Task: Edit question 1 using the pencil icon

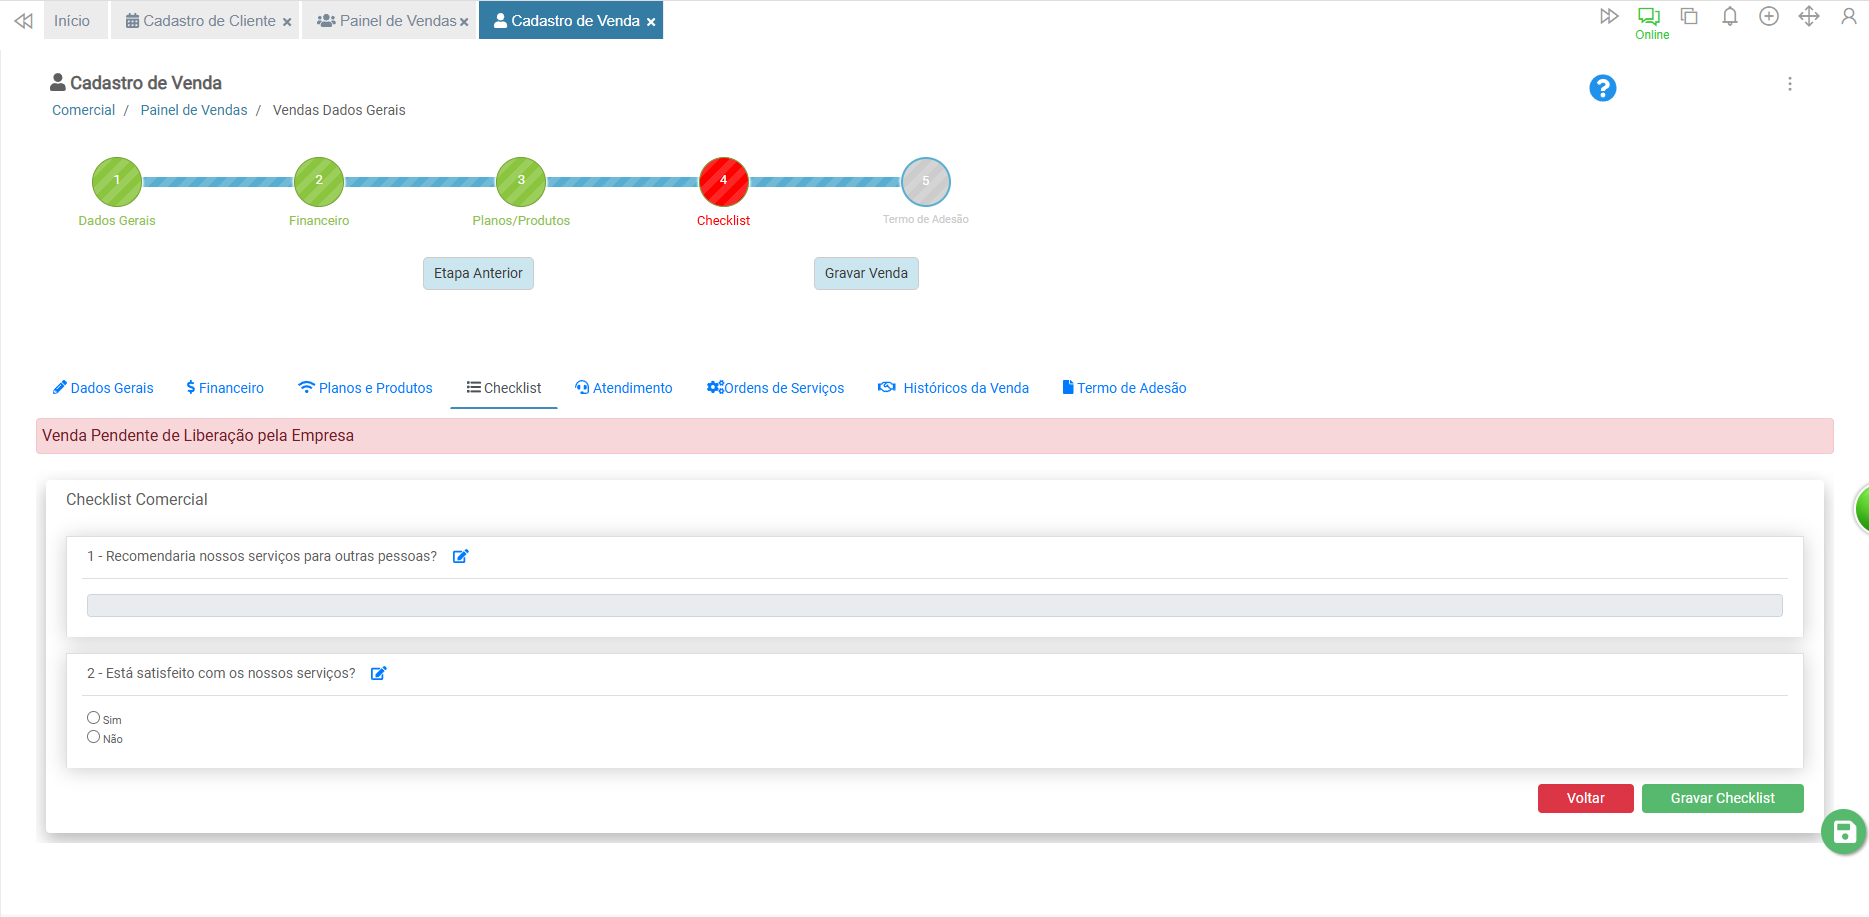Action: [x=460, y=557]
